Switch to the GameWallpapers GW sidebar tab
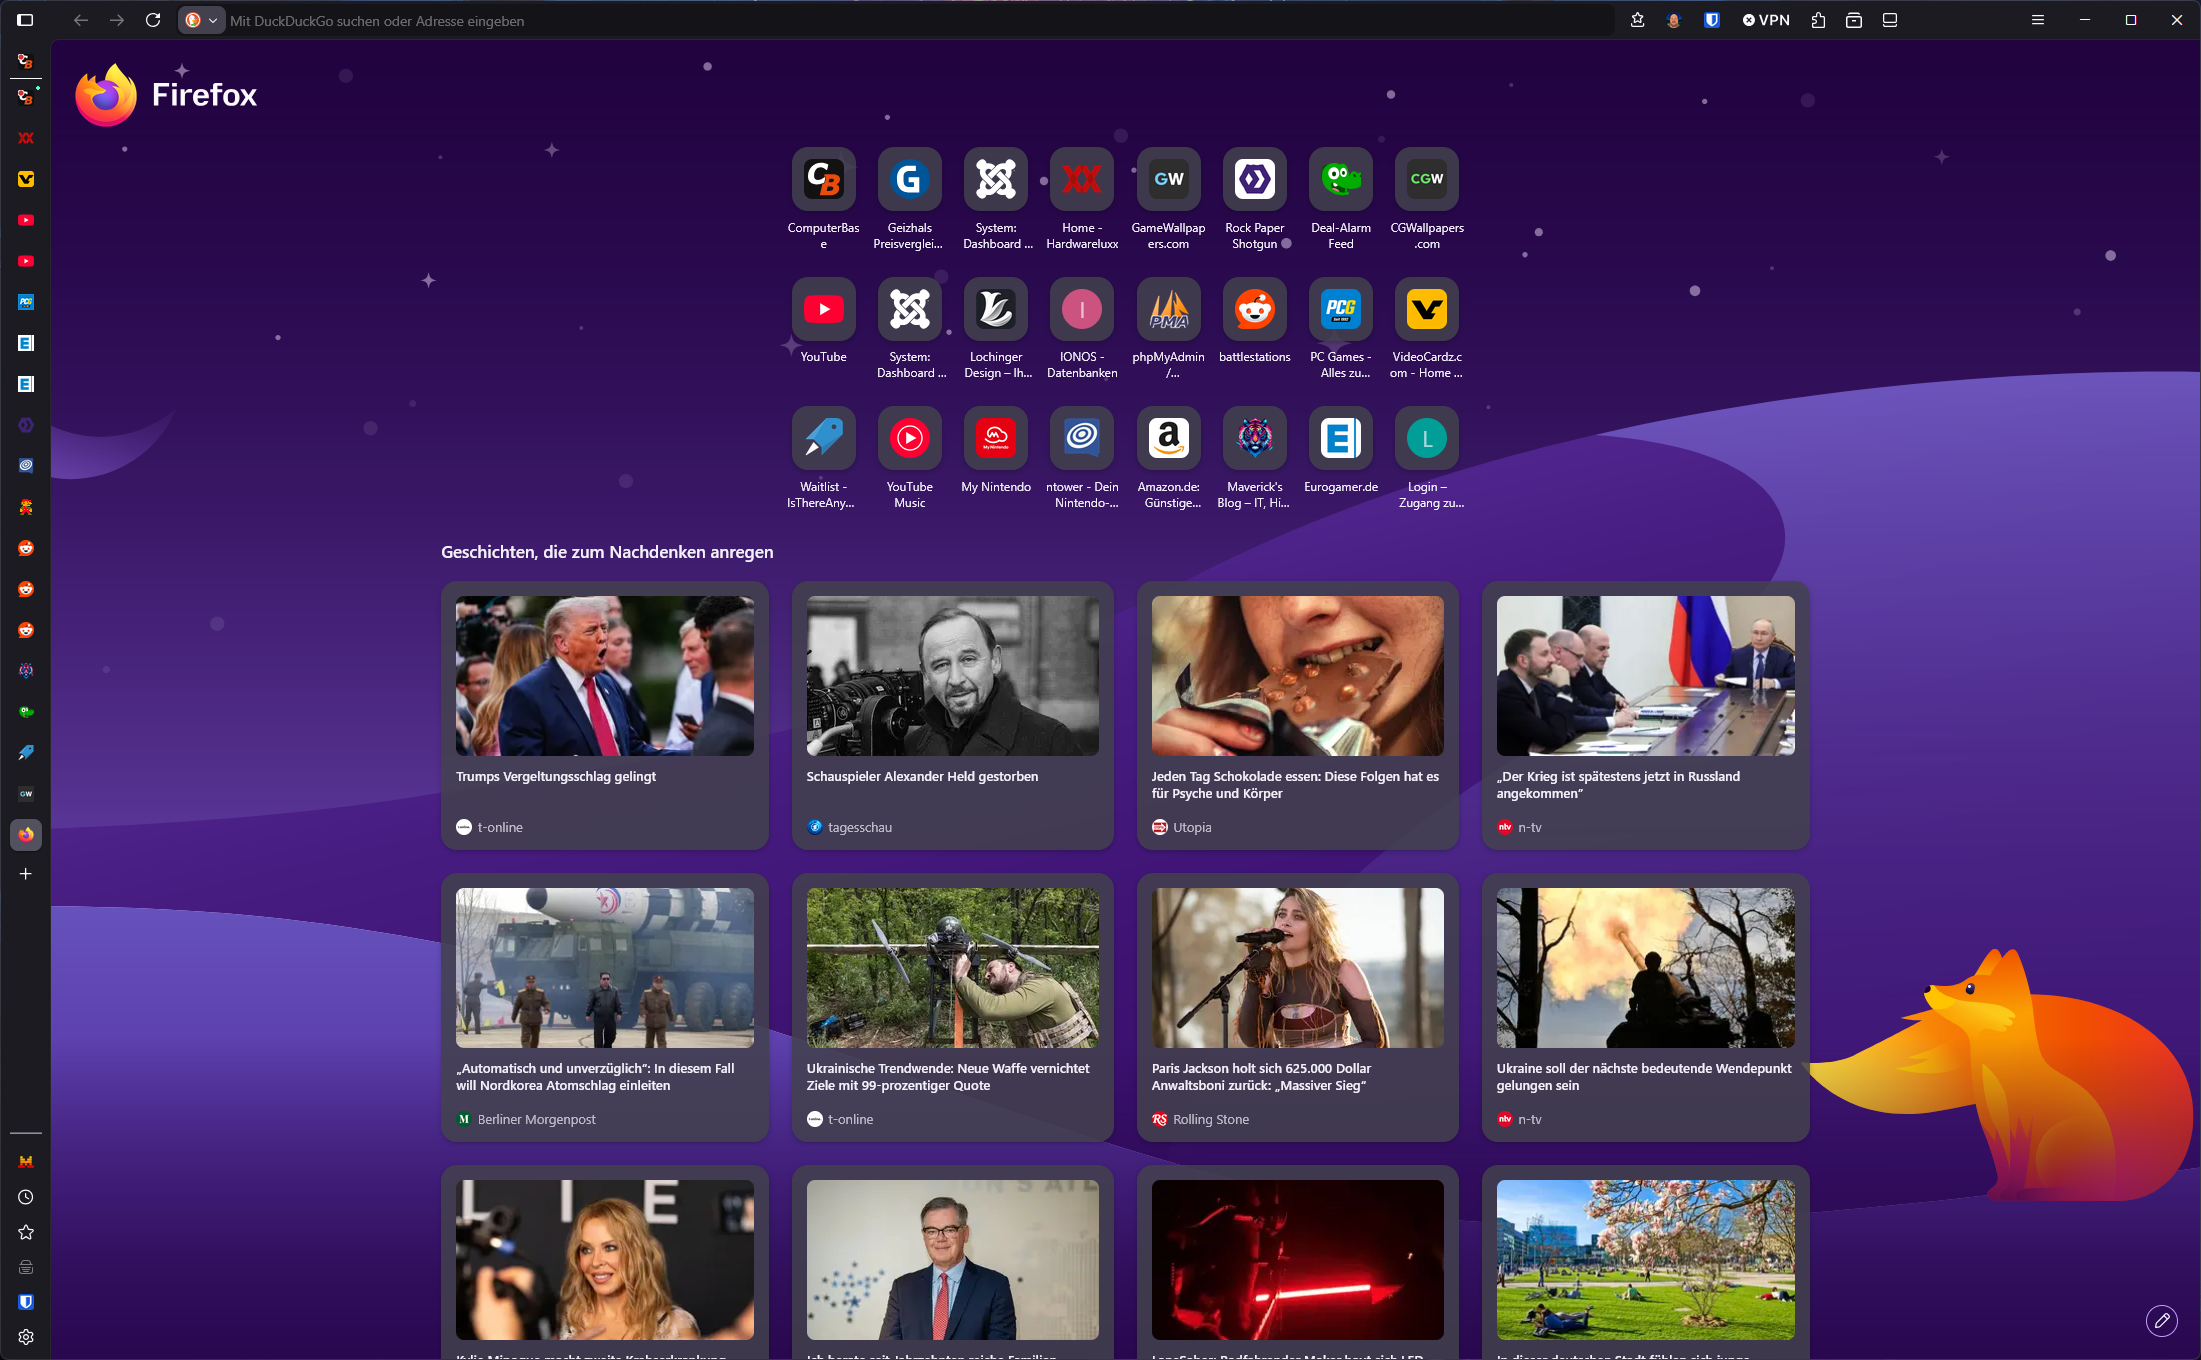 click(x=26, y=794)
